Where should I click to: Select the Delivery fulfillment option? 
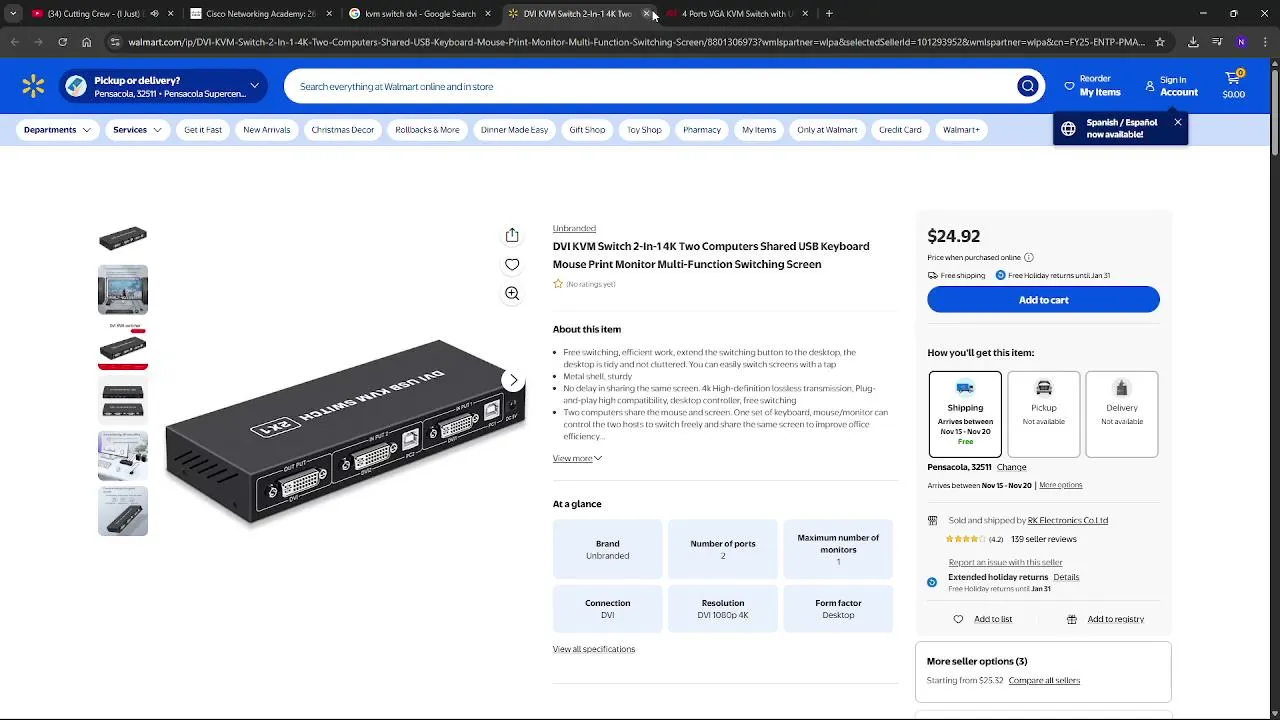coord(1122,414)
